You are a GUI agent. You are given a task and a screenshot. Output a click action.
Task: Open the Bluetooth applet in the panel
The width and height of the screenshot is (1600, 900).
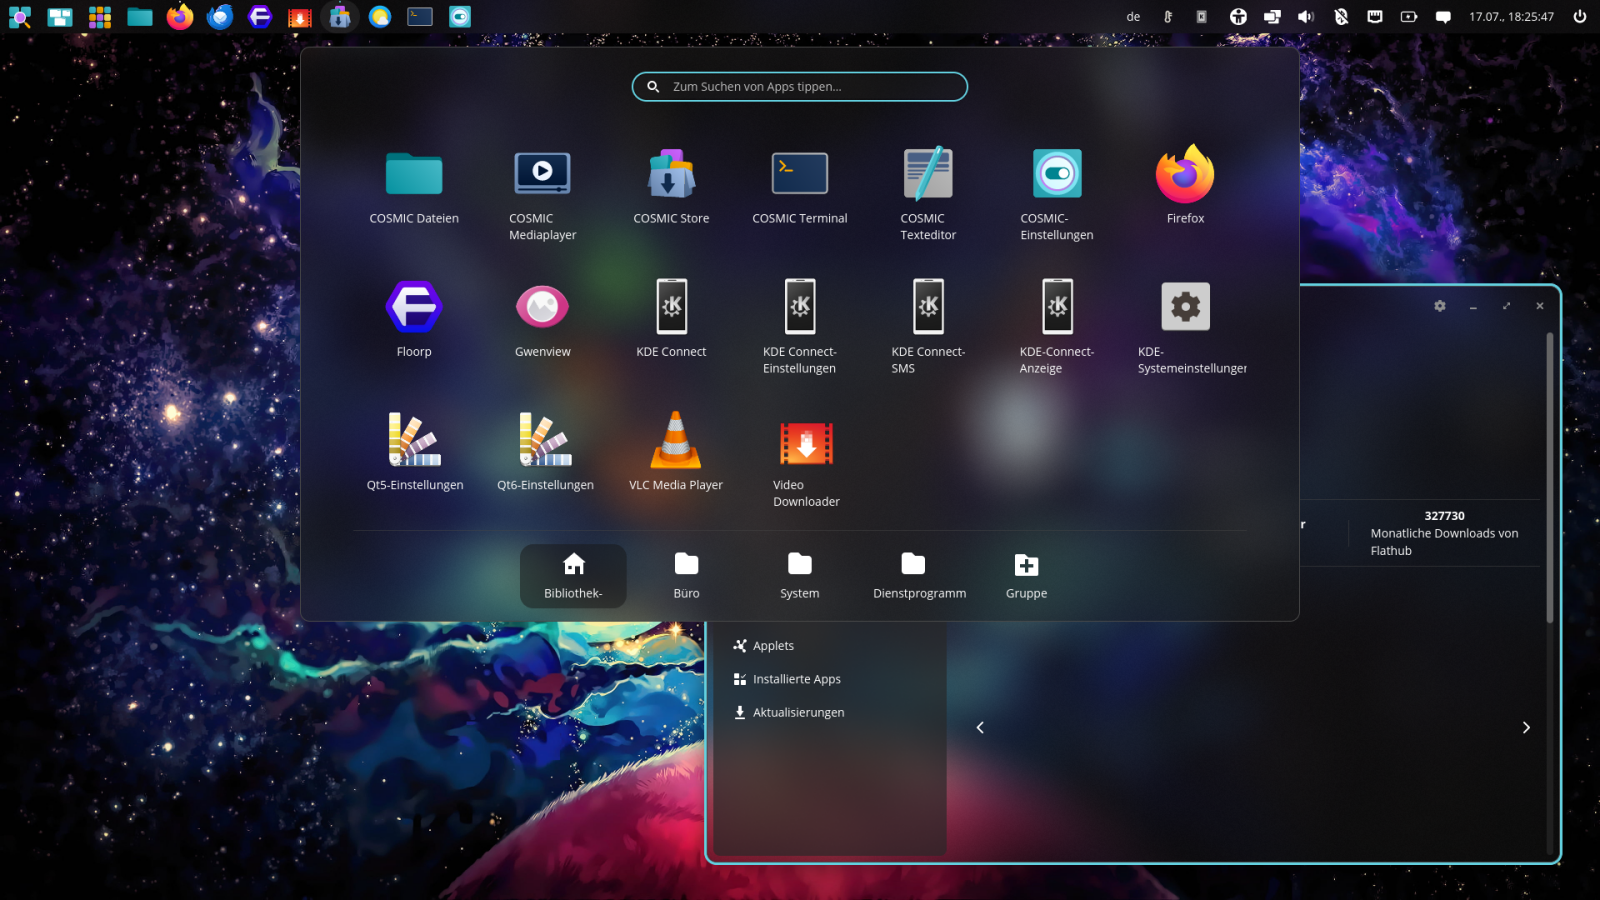click(x=1341, y=17)
